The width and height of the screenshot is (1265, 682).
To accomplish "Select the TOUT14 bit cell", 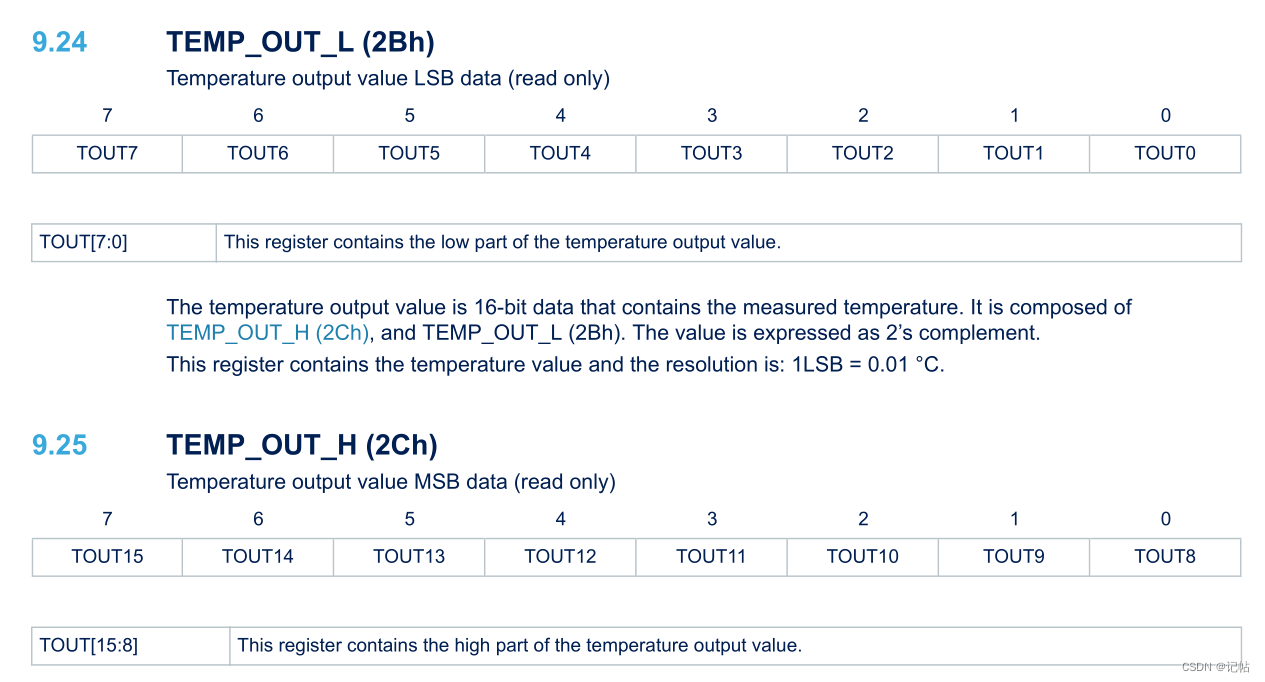I will coord(258,557).
